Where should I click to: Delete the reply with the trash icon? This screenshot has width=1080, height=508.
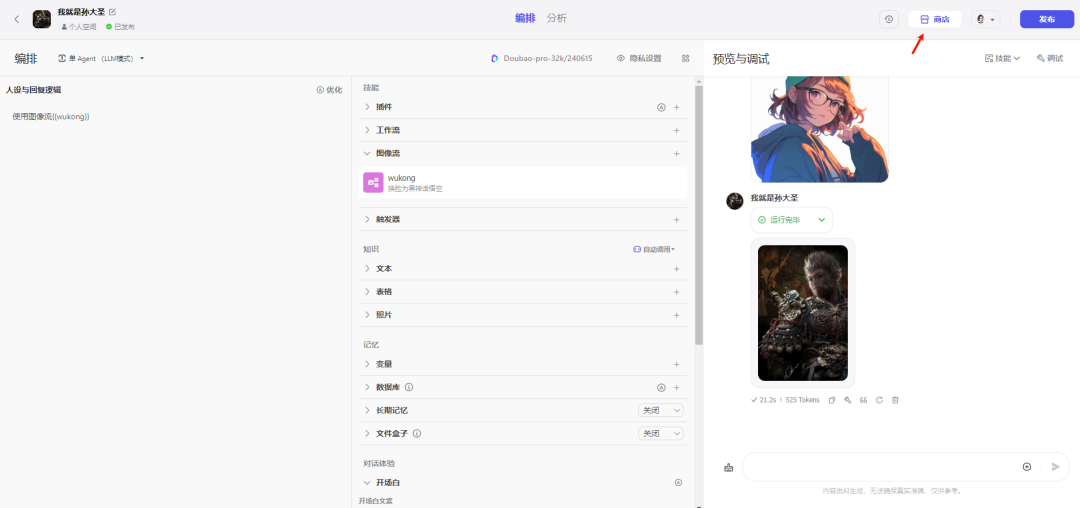coord(895,400)
